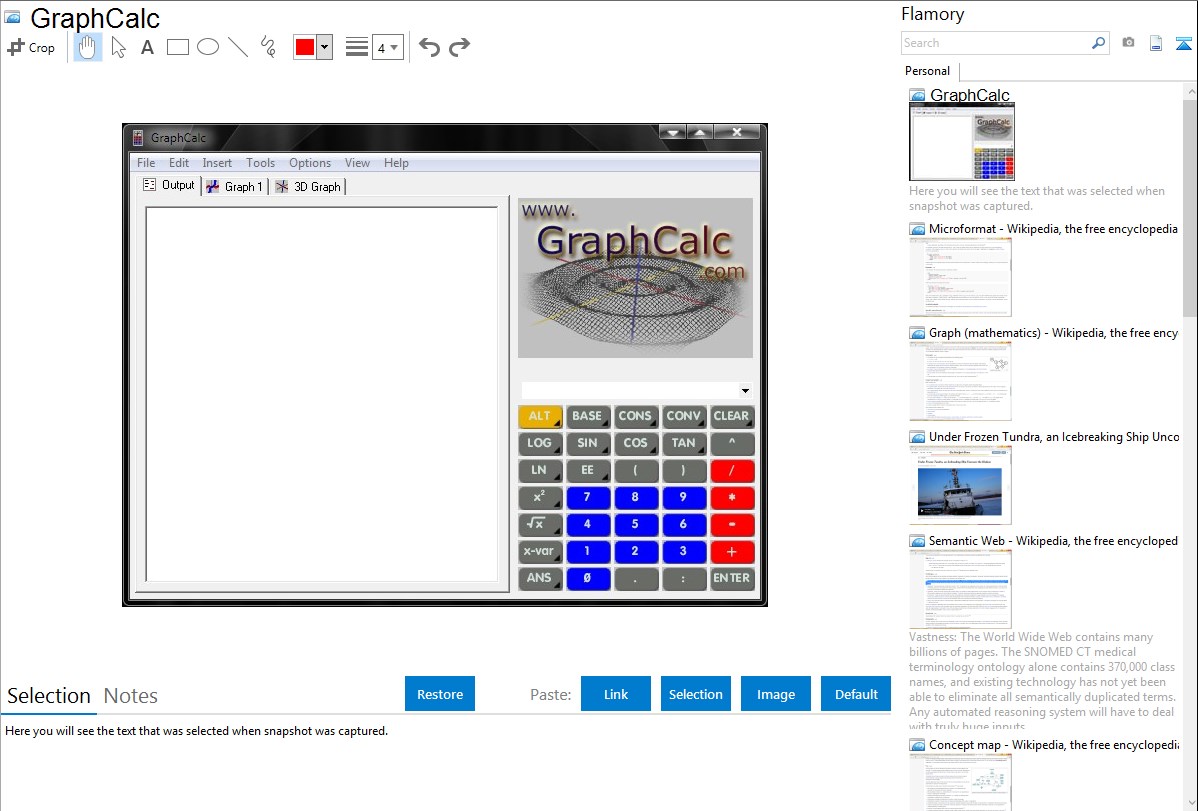The width and height of the screenshot is (1198, 811).
Task: Open the Options menu in GraphCalc
Action: point(309,163)
